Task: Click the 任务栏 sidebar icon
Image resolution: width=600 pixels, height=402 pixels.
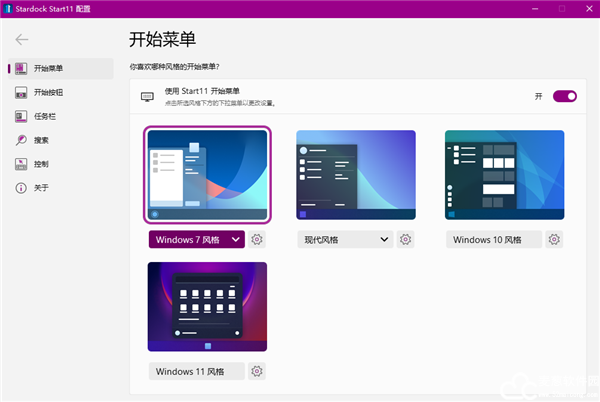Action: point(21,116)
